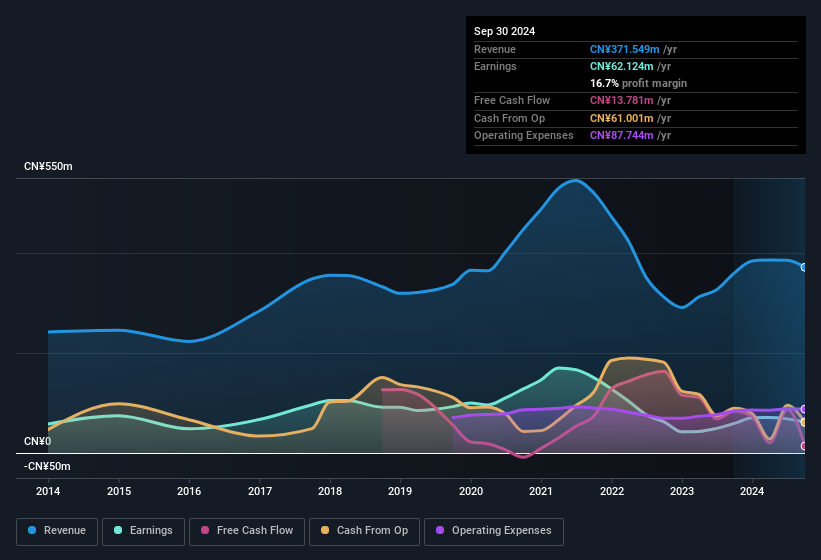
Task: Click the 2024 x-axis year label
Action: [x=752, y=491]
